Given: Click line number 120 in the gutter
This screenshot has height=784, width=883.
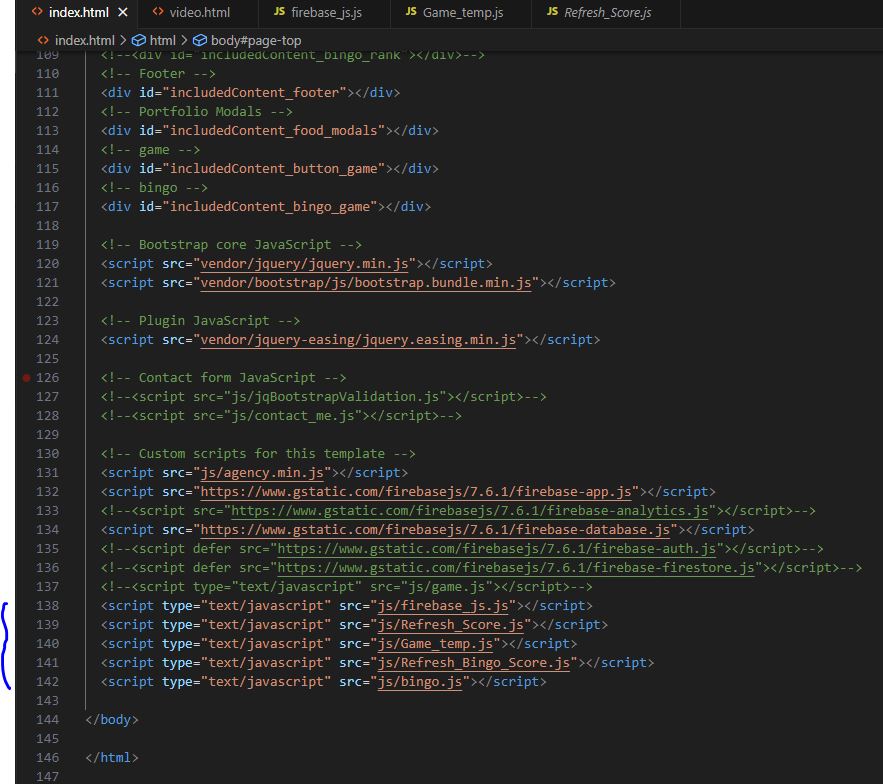Looking at the screenshot, I should (47, 264).
